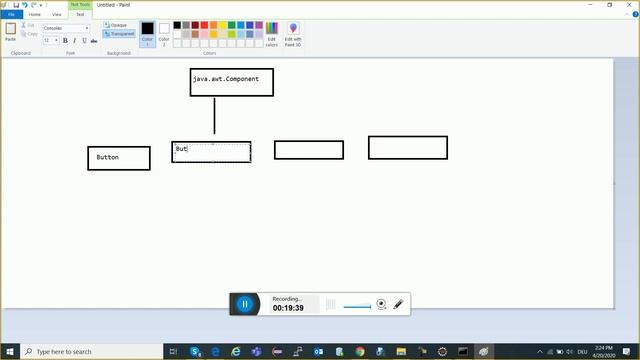The width and height of the screenshot is (640, 360).
Task: Toggle Italic text formatting
Action: [75, 40]
